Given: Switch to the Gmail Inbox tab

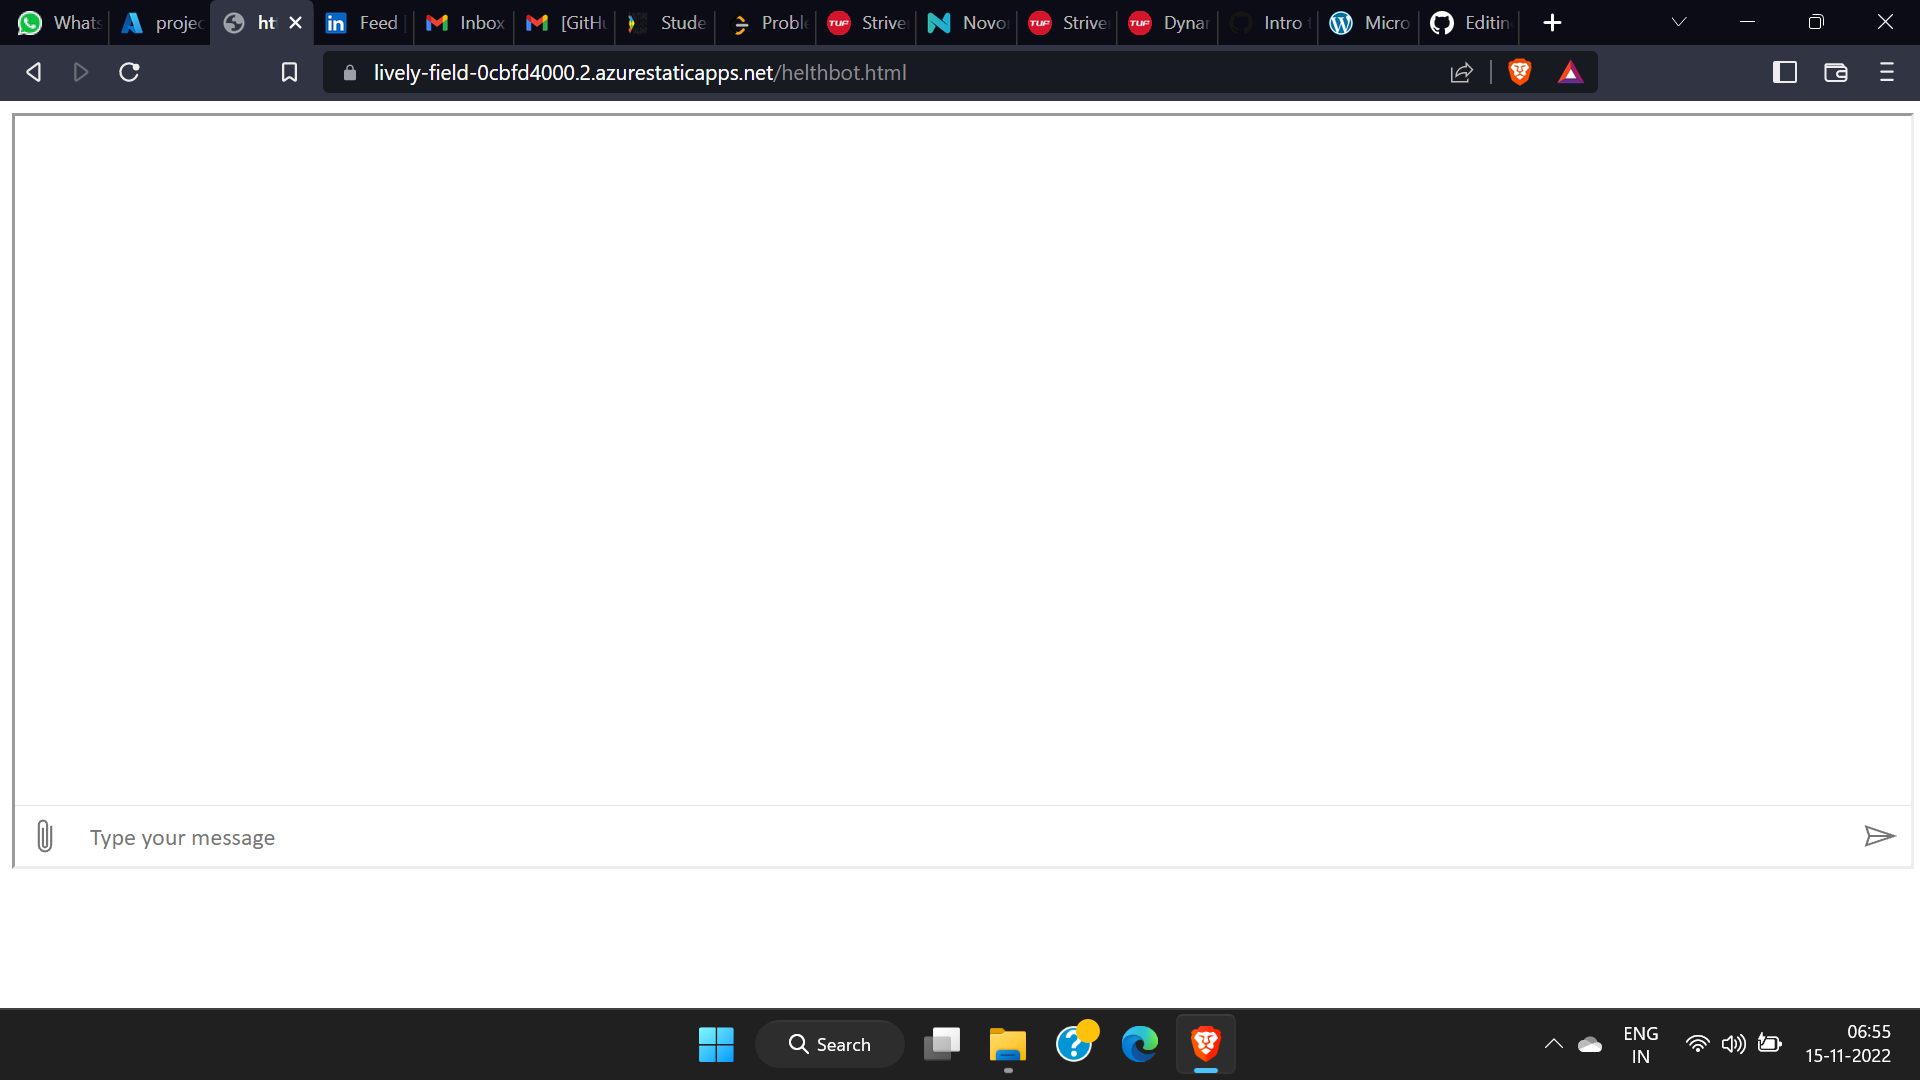Looking at the screenshot, I should 465,22.
